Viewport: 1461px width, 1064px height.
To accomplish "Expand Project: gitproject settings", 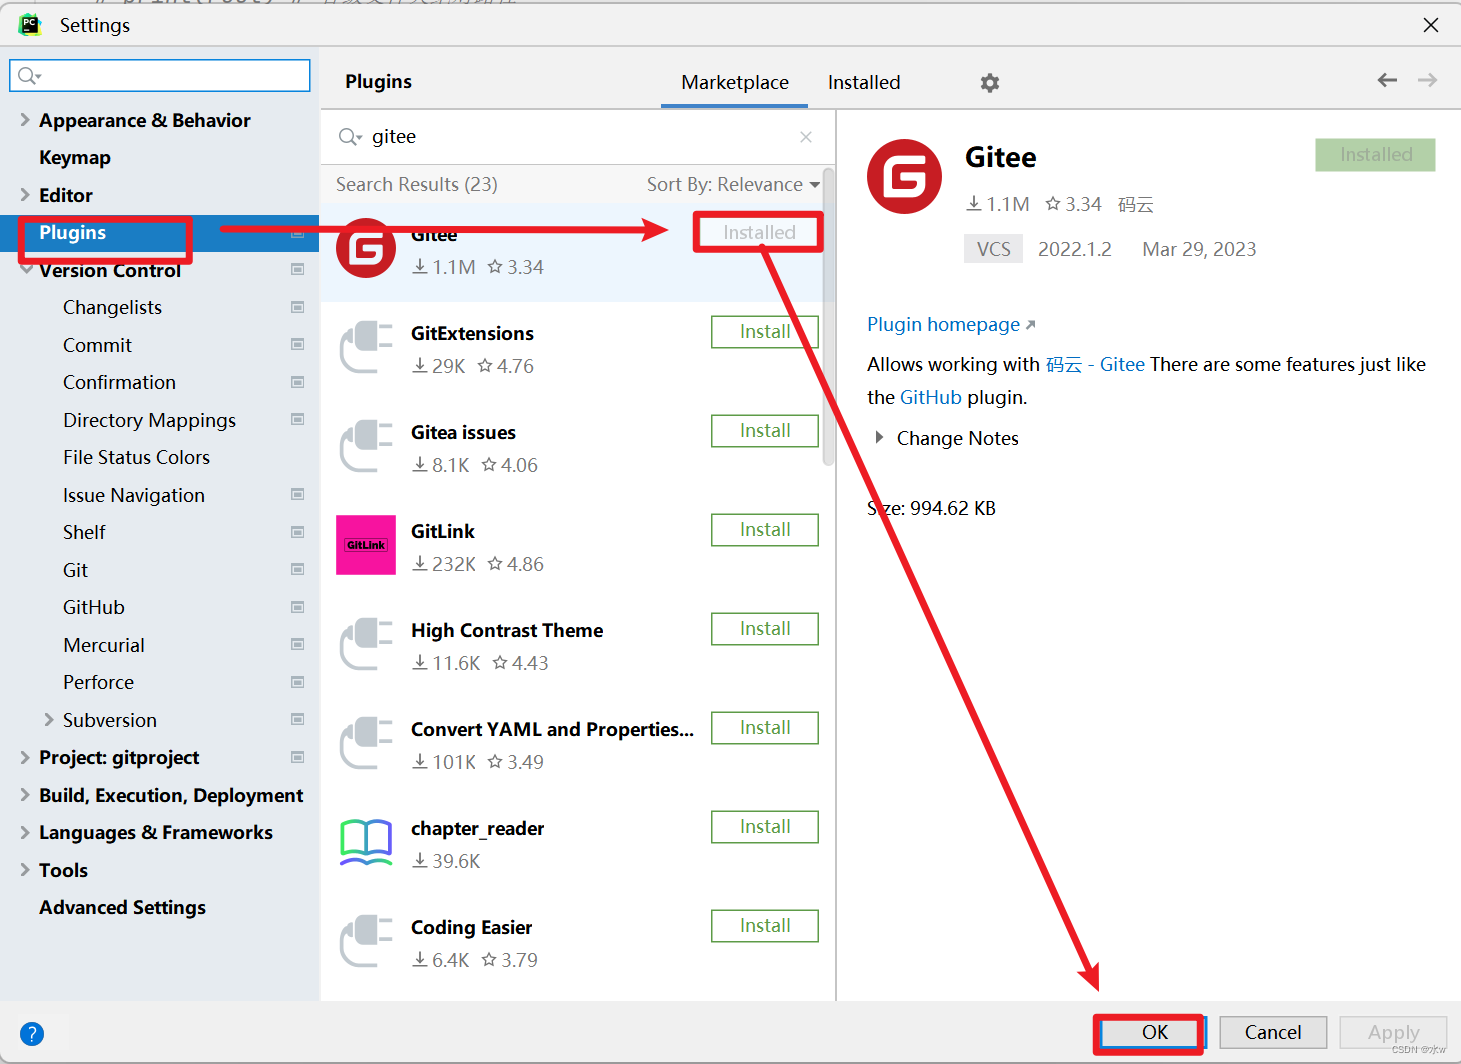I will (25, 757).
